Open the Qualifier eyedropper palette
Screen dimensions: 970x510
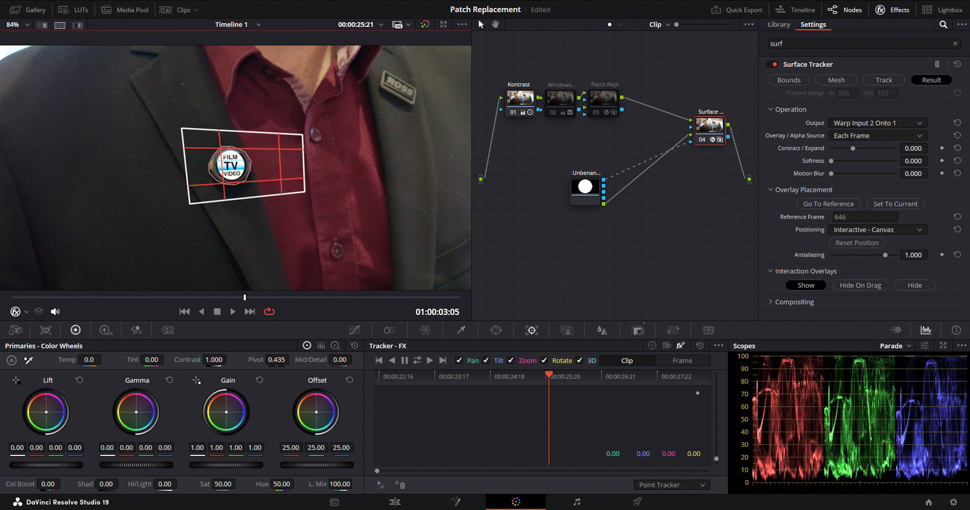click(x=461, y=331)
